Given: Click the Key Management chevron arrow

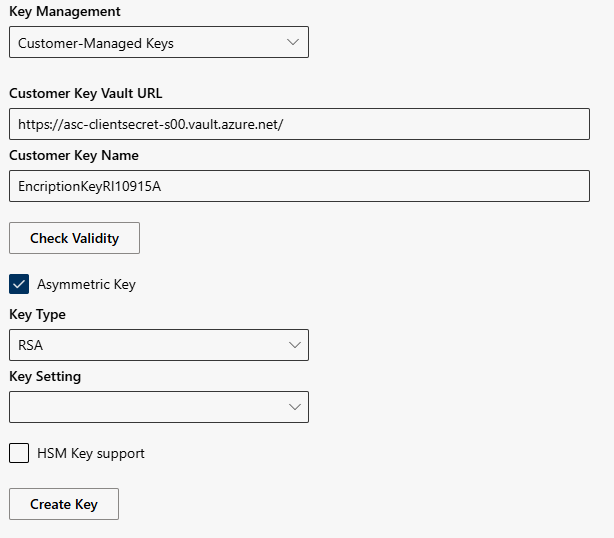Looking at the screenshot, I should [293, 43].
